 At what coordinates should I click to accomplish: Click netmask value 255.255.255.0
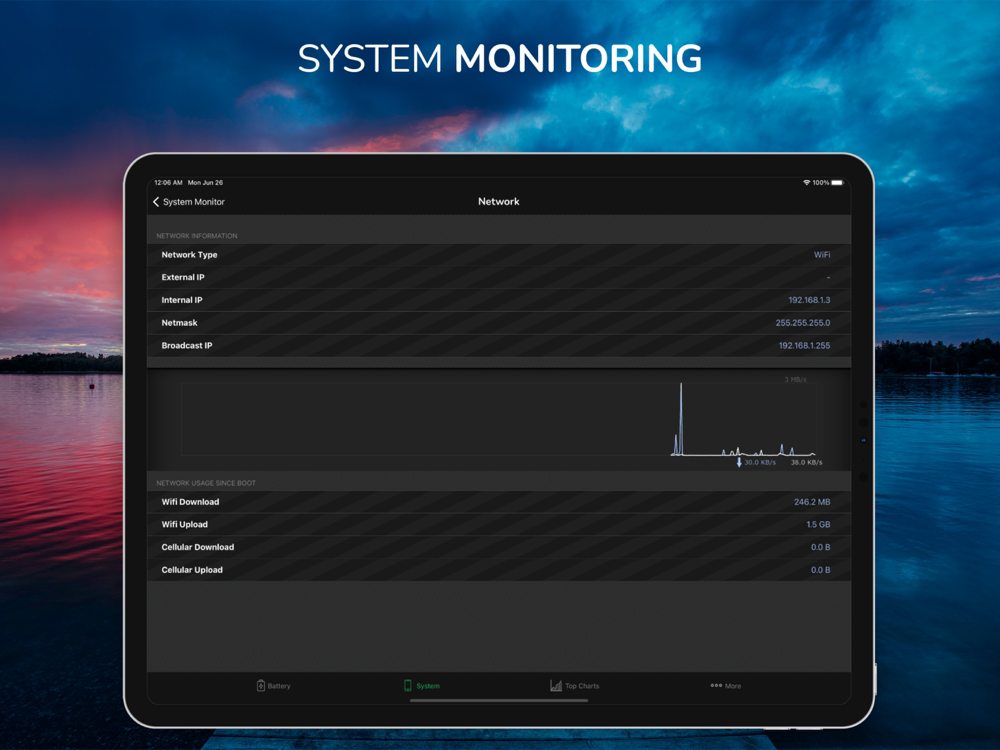803,323
